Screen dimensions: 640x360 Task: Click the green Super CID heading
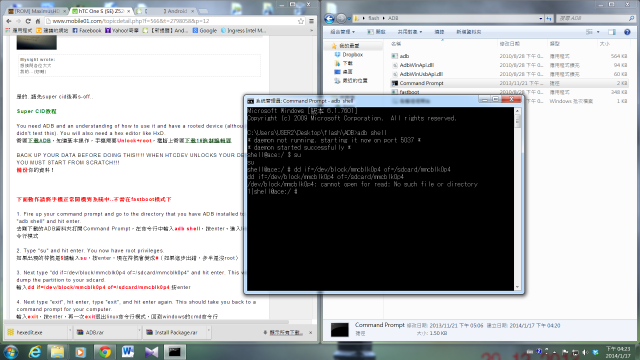click(36, 111)
